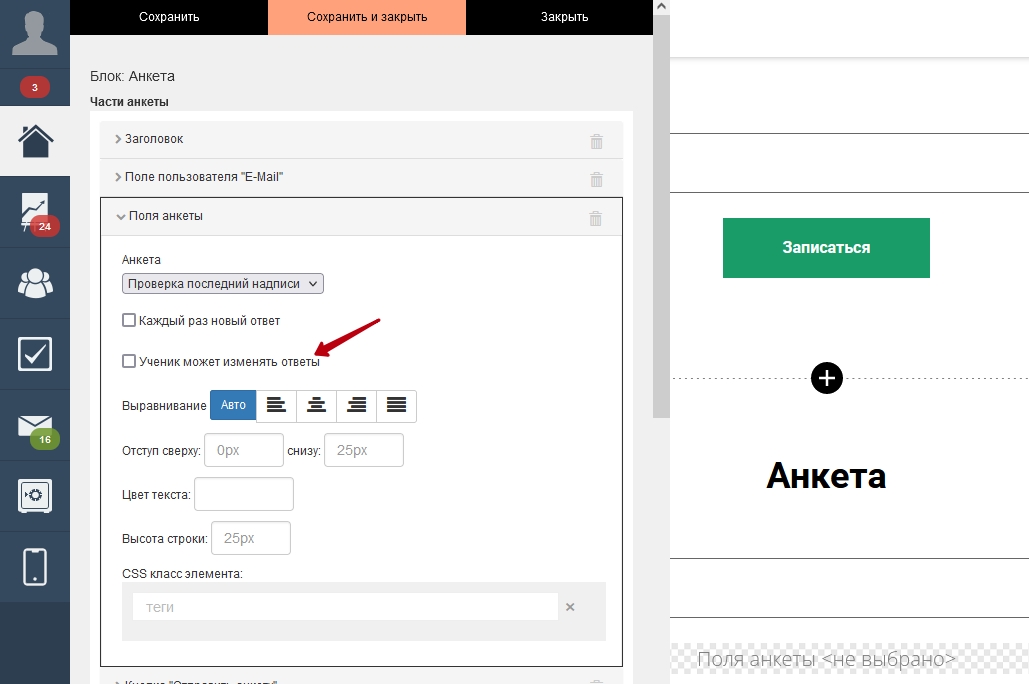Screen dimensions: 1029x684
Task: Click the Цвет текста color field
Action: (243, 494)
